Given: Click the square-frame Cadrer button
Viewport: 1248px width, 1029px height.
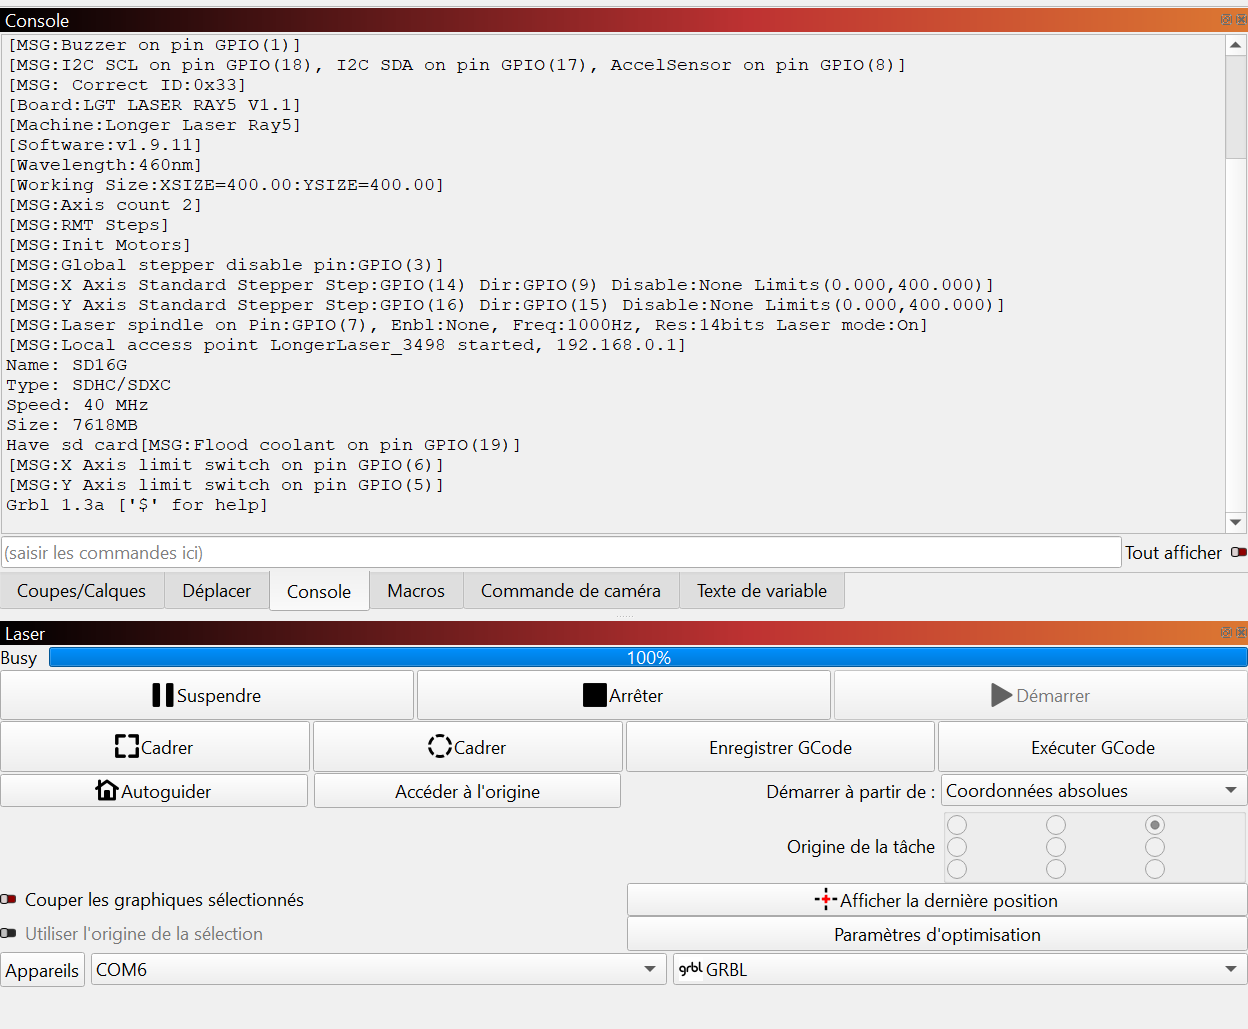Looking at the screenshot, I should click(155, 747).
